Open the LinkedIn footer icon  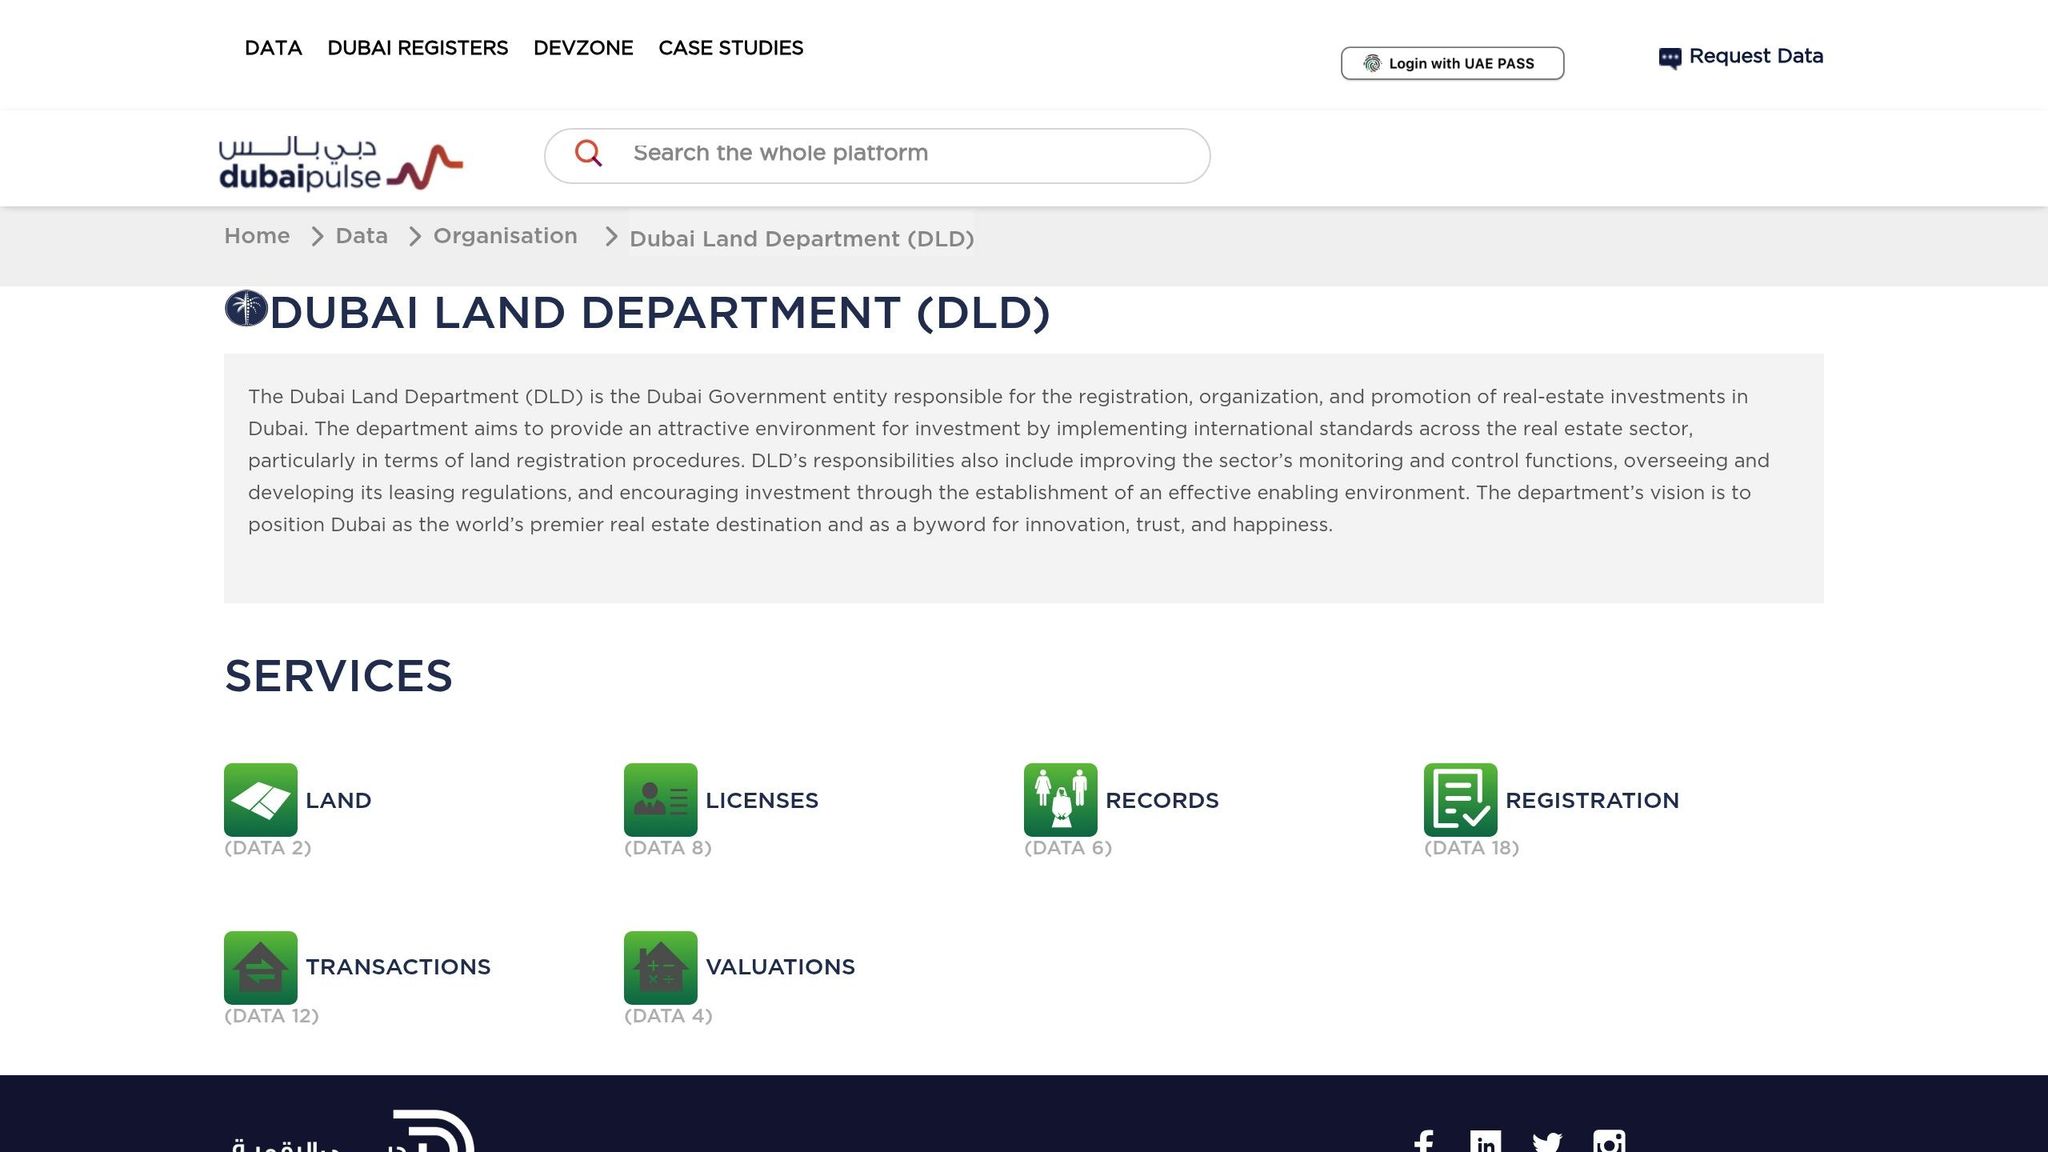(x=1486, y=1142)
